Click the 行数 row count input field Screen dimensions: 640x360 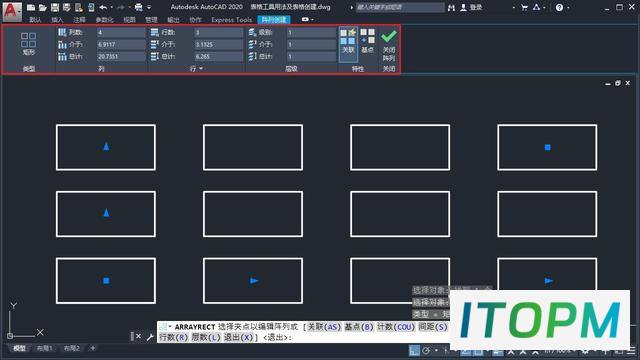pos(219,32)
